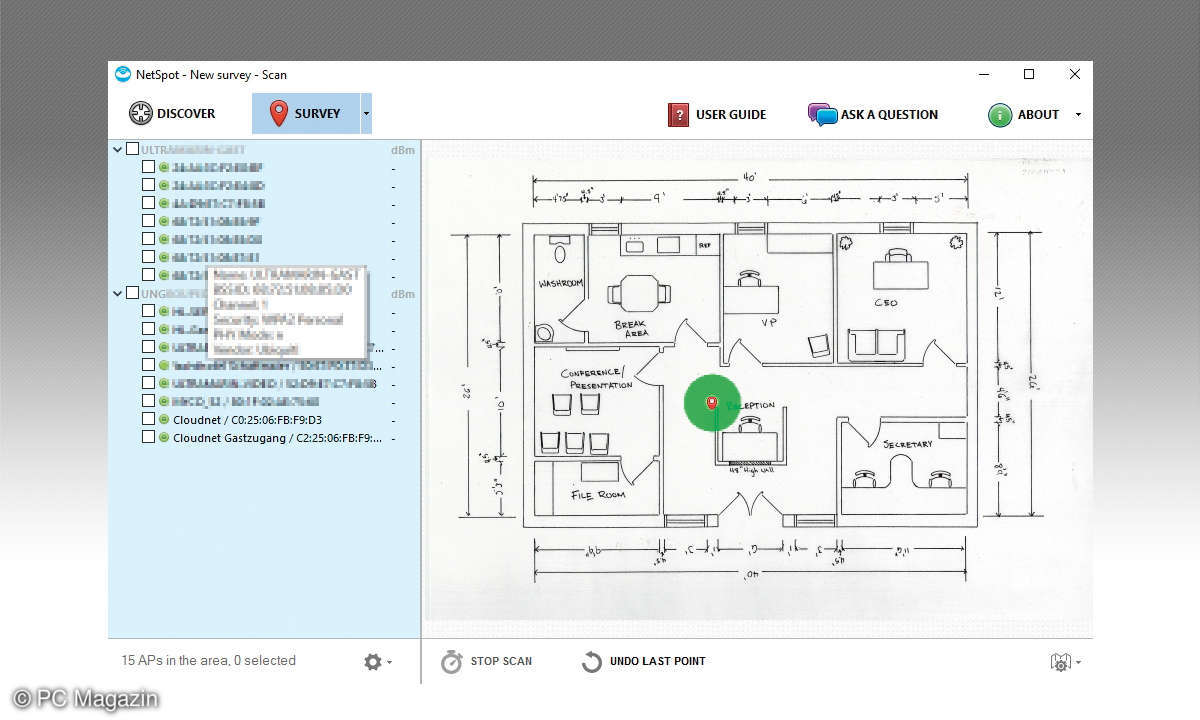The width and height of the screenshot is (1200, 720).
Task: Expand the About dropdown arrow
Action: (x=1078, y=115)
